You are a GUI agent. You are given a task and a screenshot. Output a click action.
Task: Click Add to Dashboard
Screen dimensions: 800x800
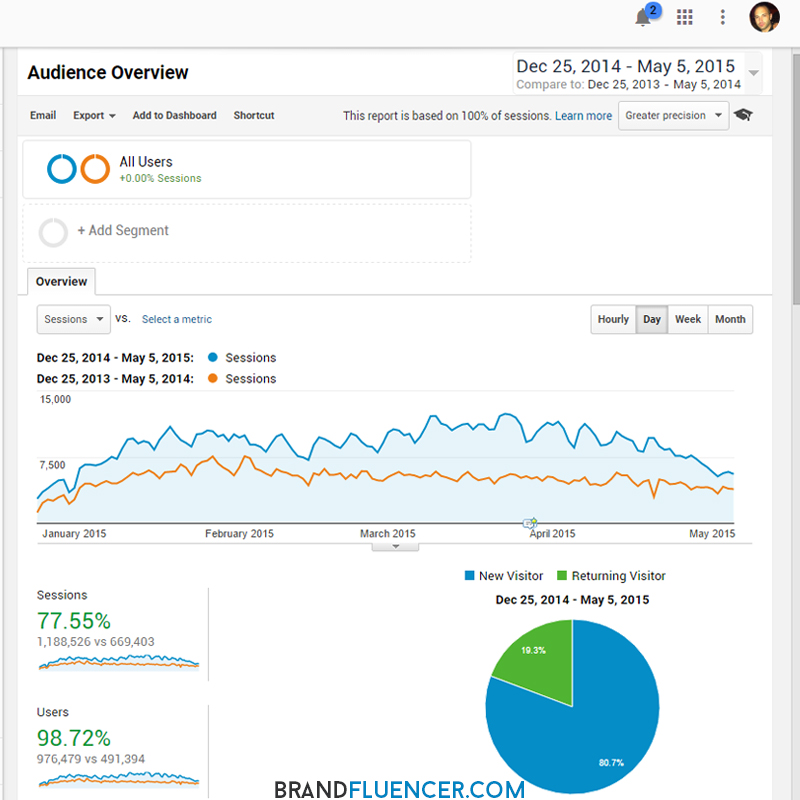[x=174, y=116]
